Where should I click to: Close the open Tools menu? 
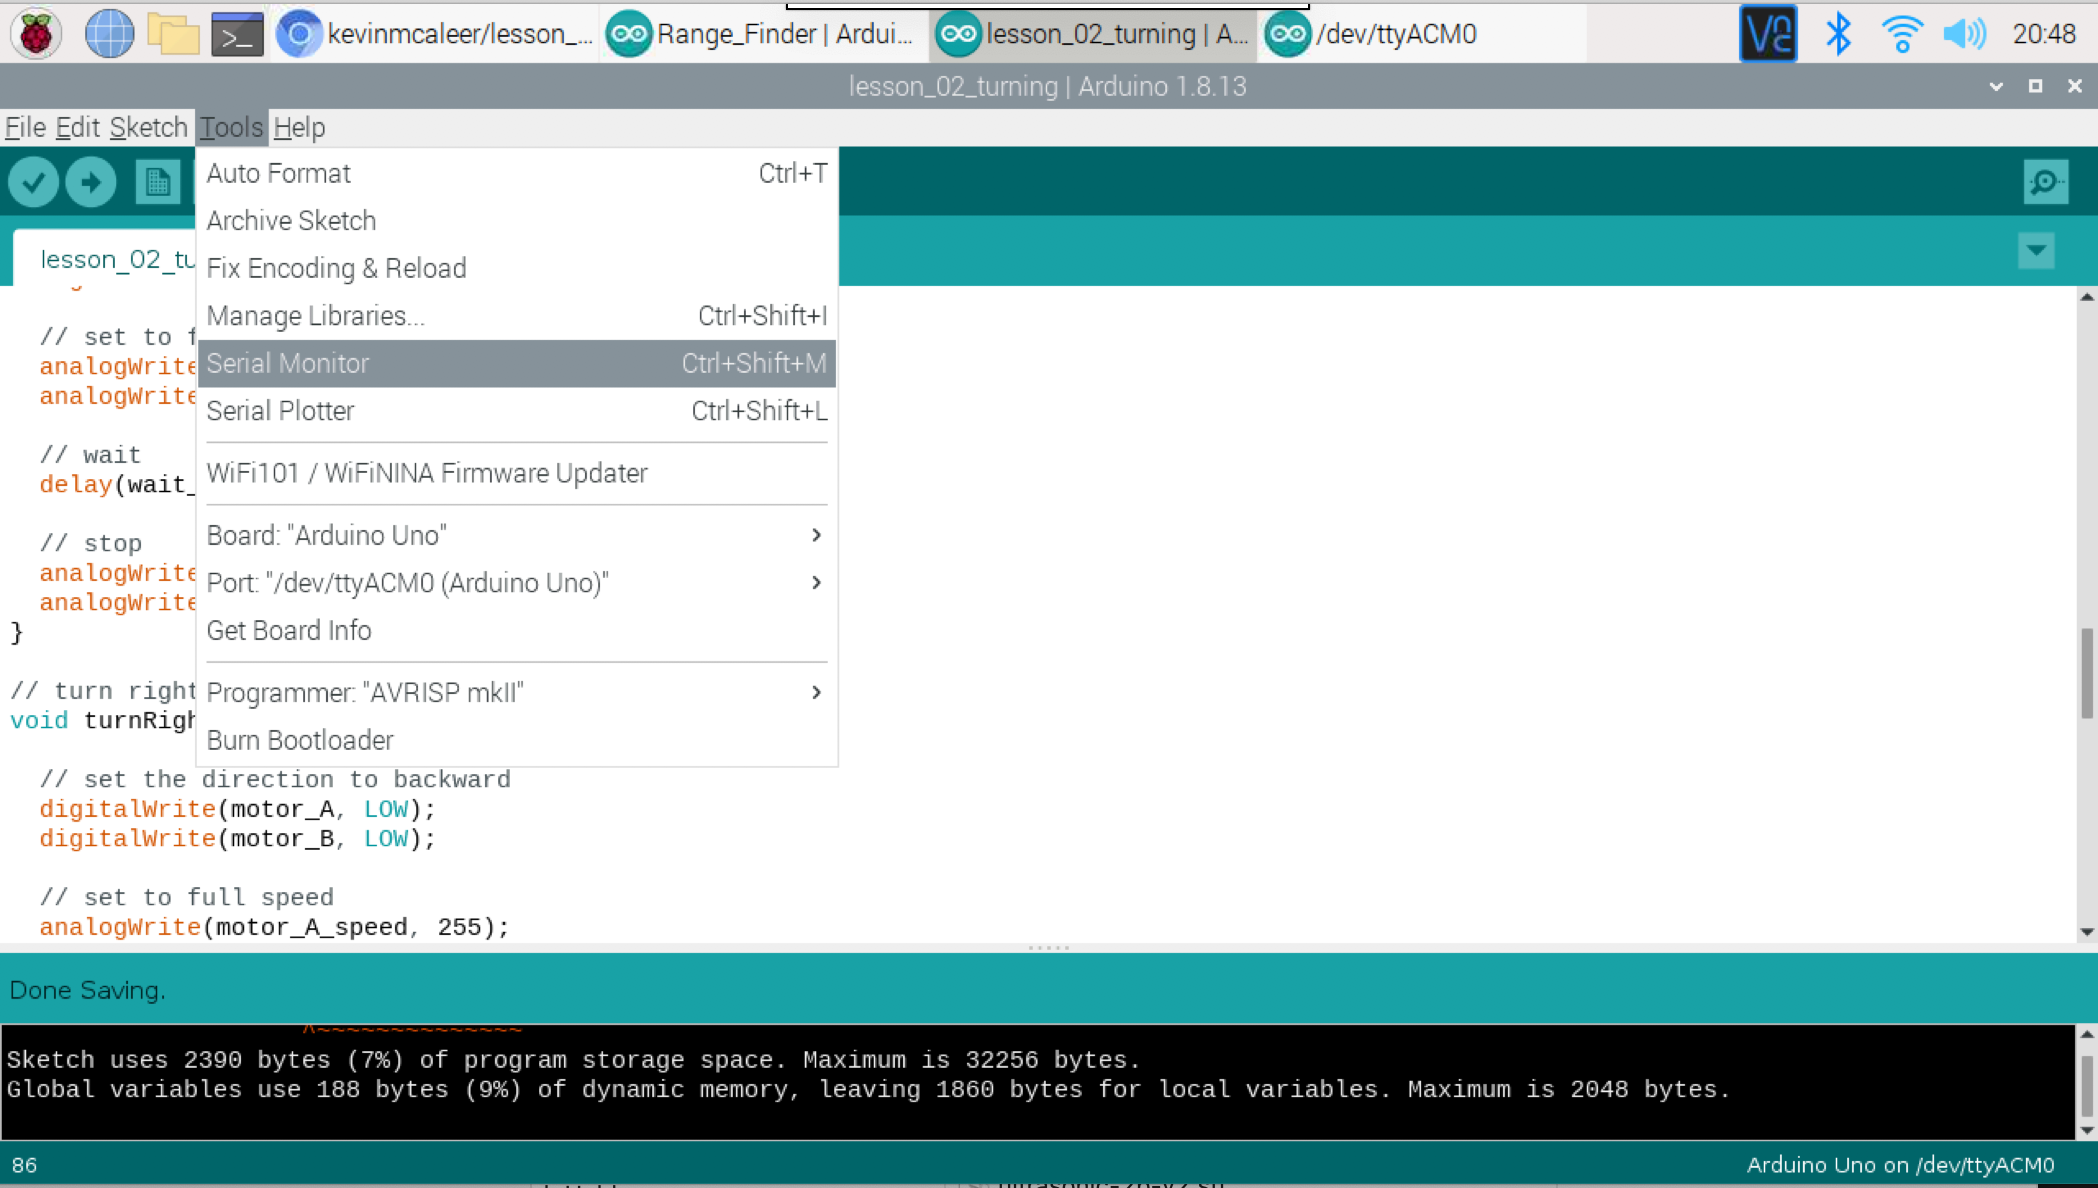click(x=231, y=128)
